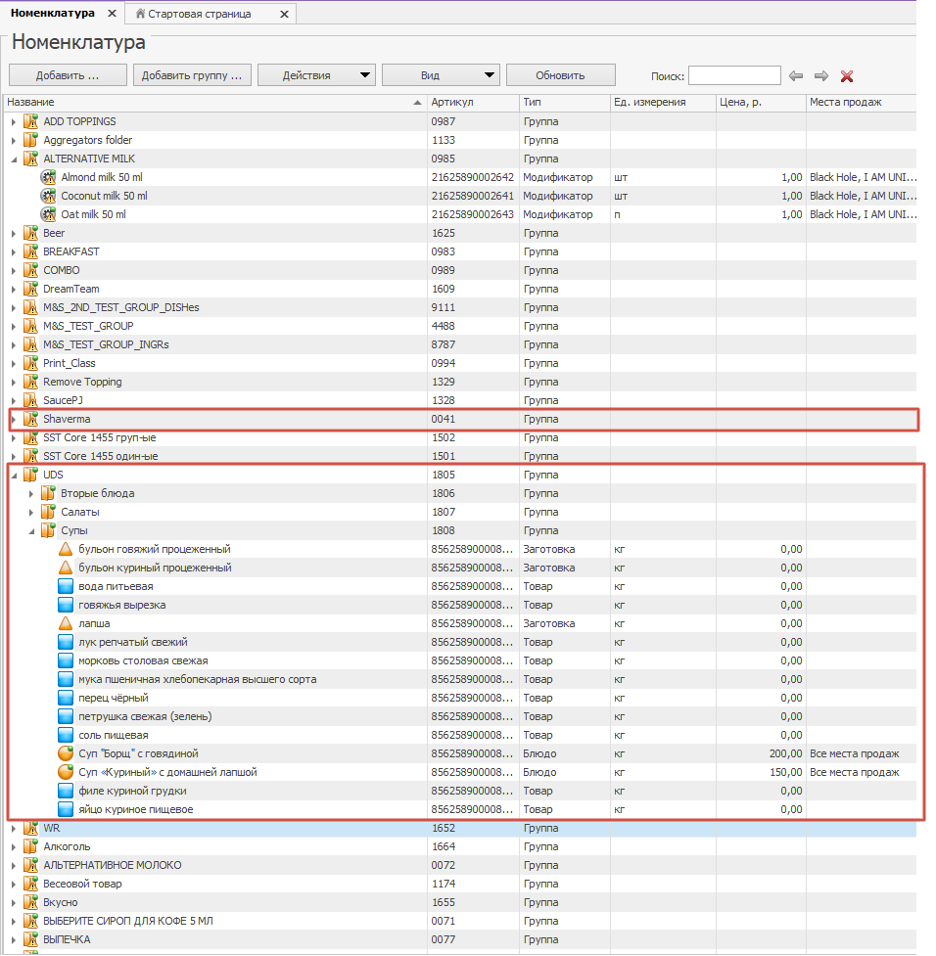Click the бульон говяжий процеженный triangle icon
The height and width of the screenshot is (956, 936).
(x=65, y=549)
